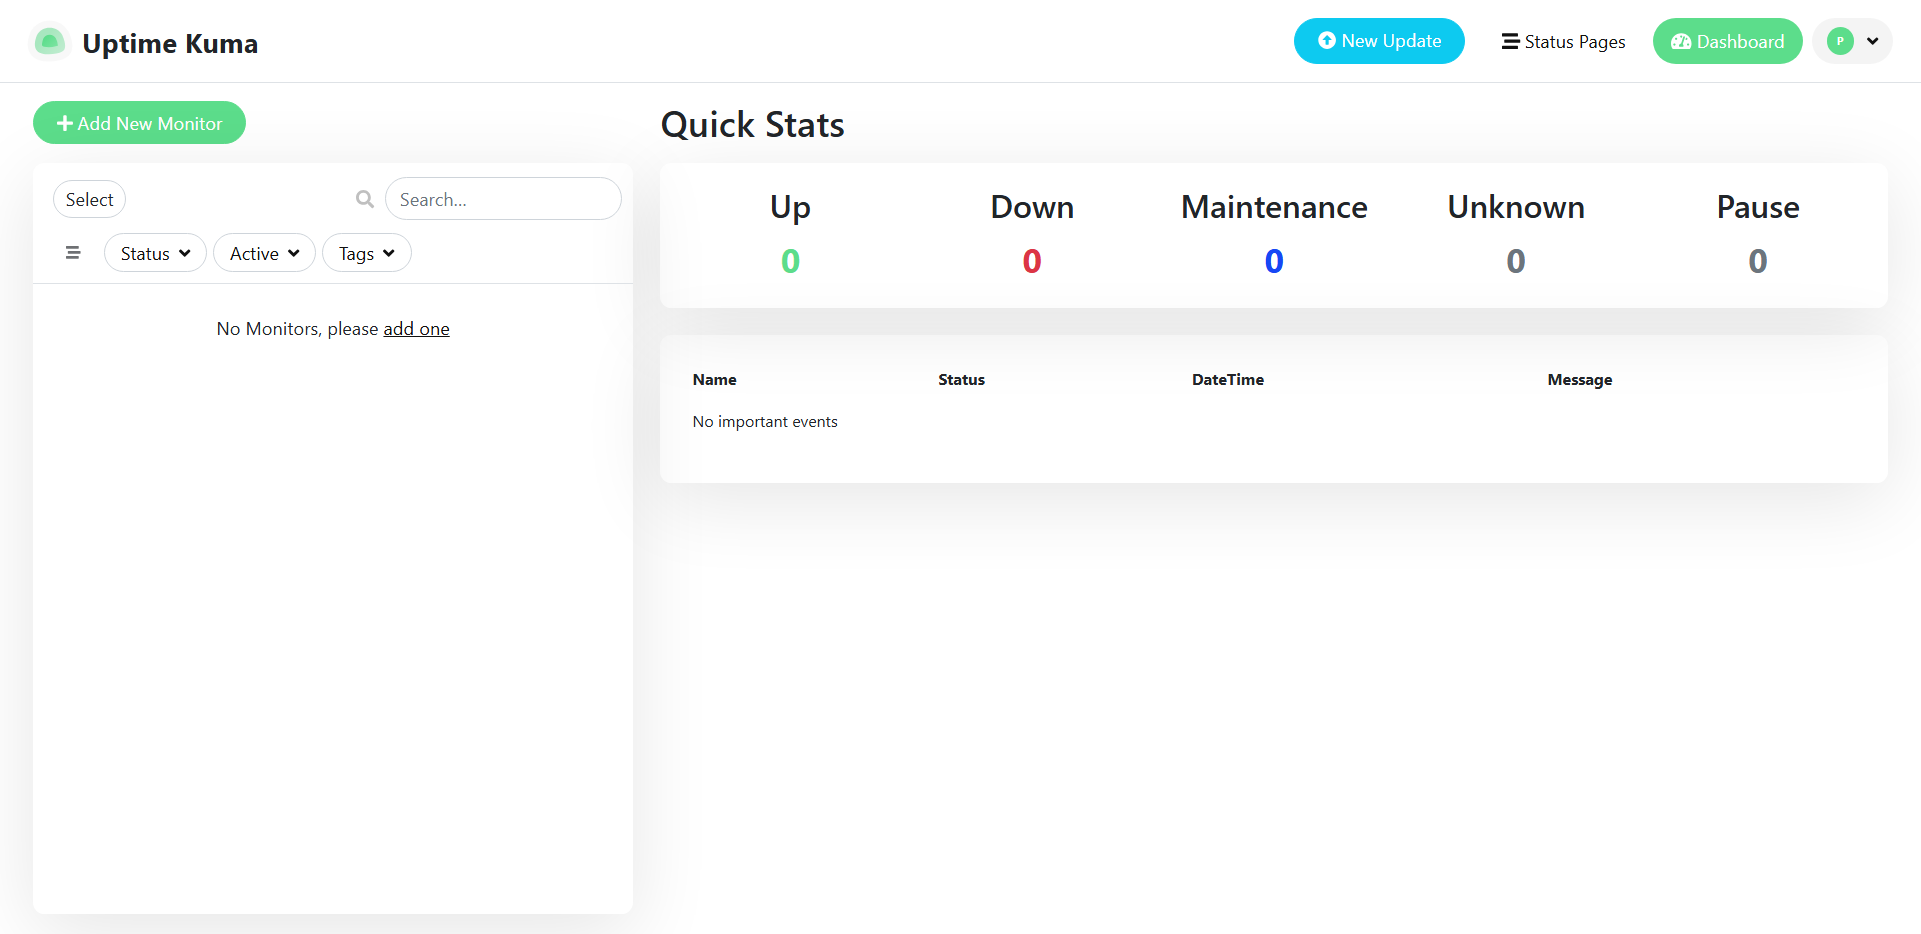Viewport: 1921px width, 934px height.
Task: Click the Up count value
Action: 790,261
